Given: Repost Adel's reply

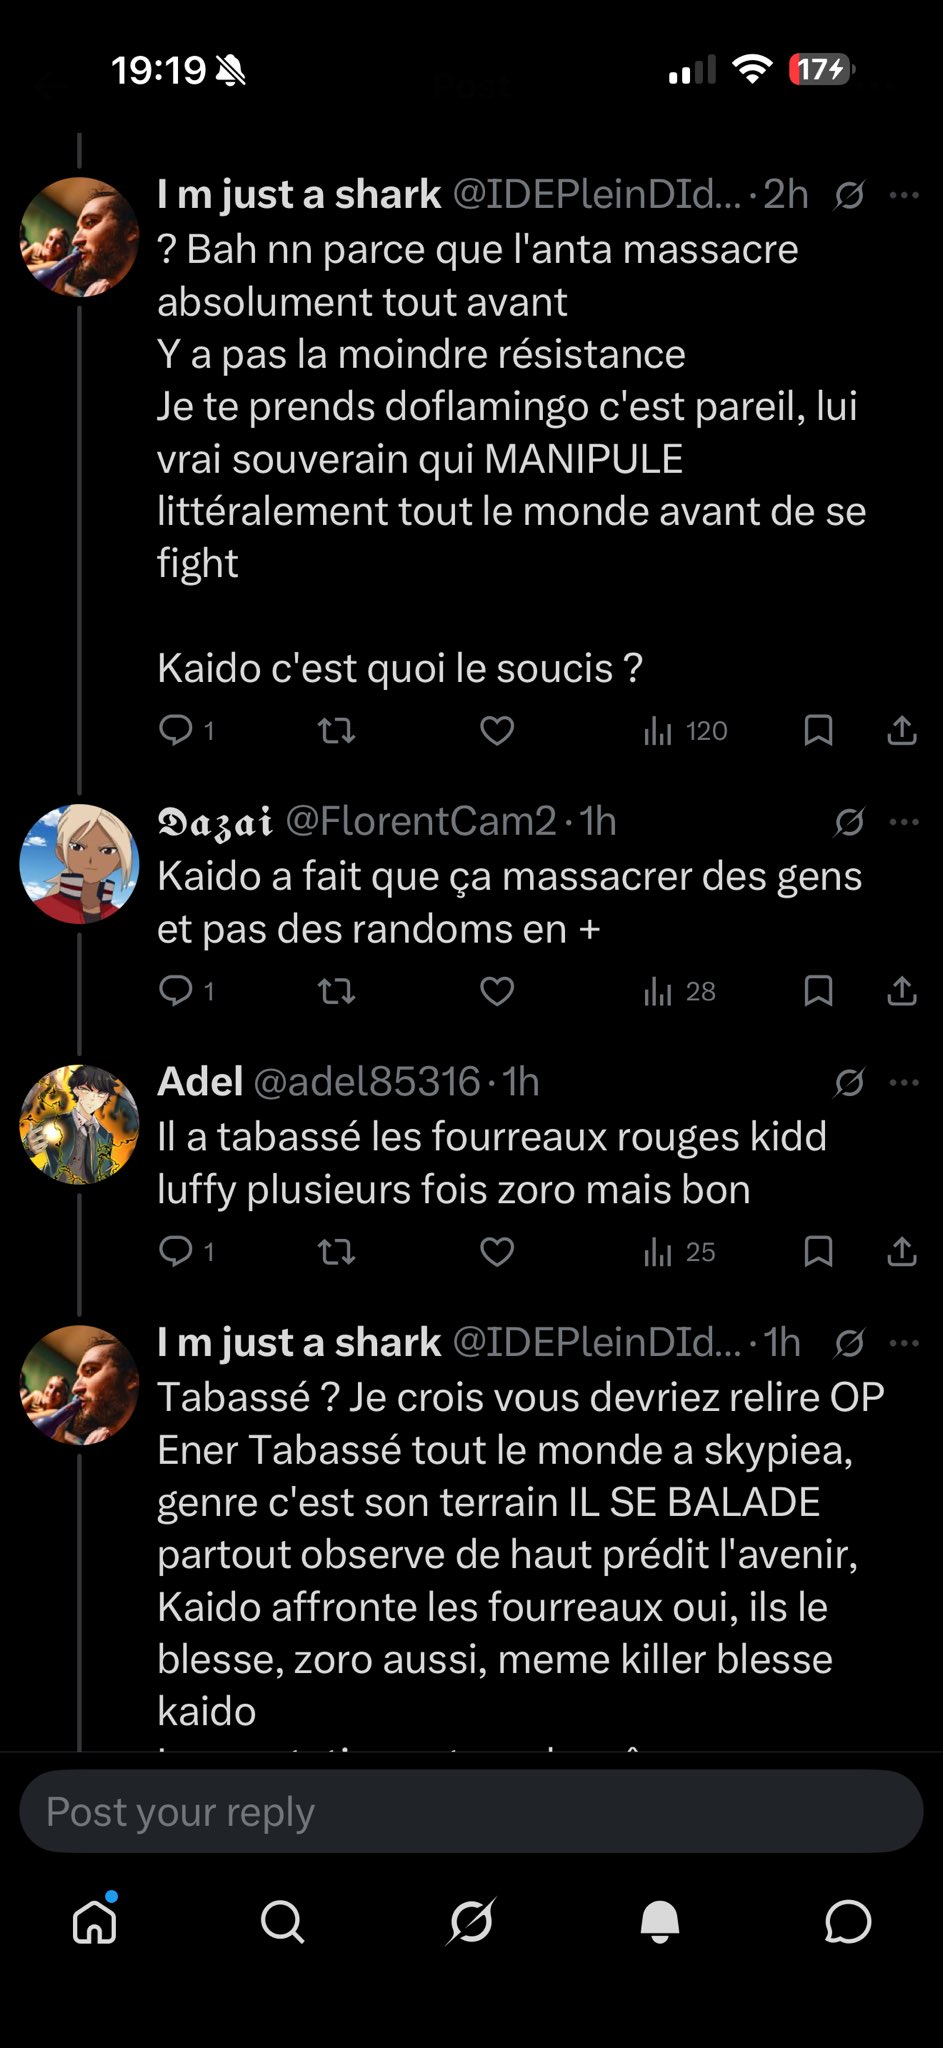Looking at the screenshot, I should [x=336, y=1251].
